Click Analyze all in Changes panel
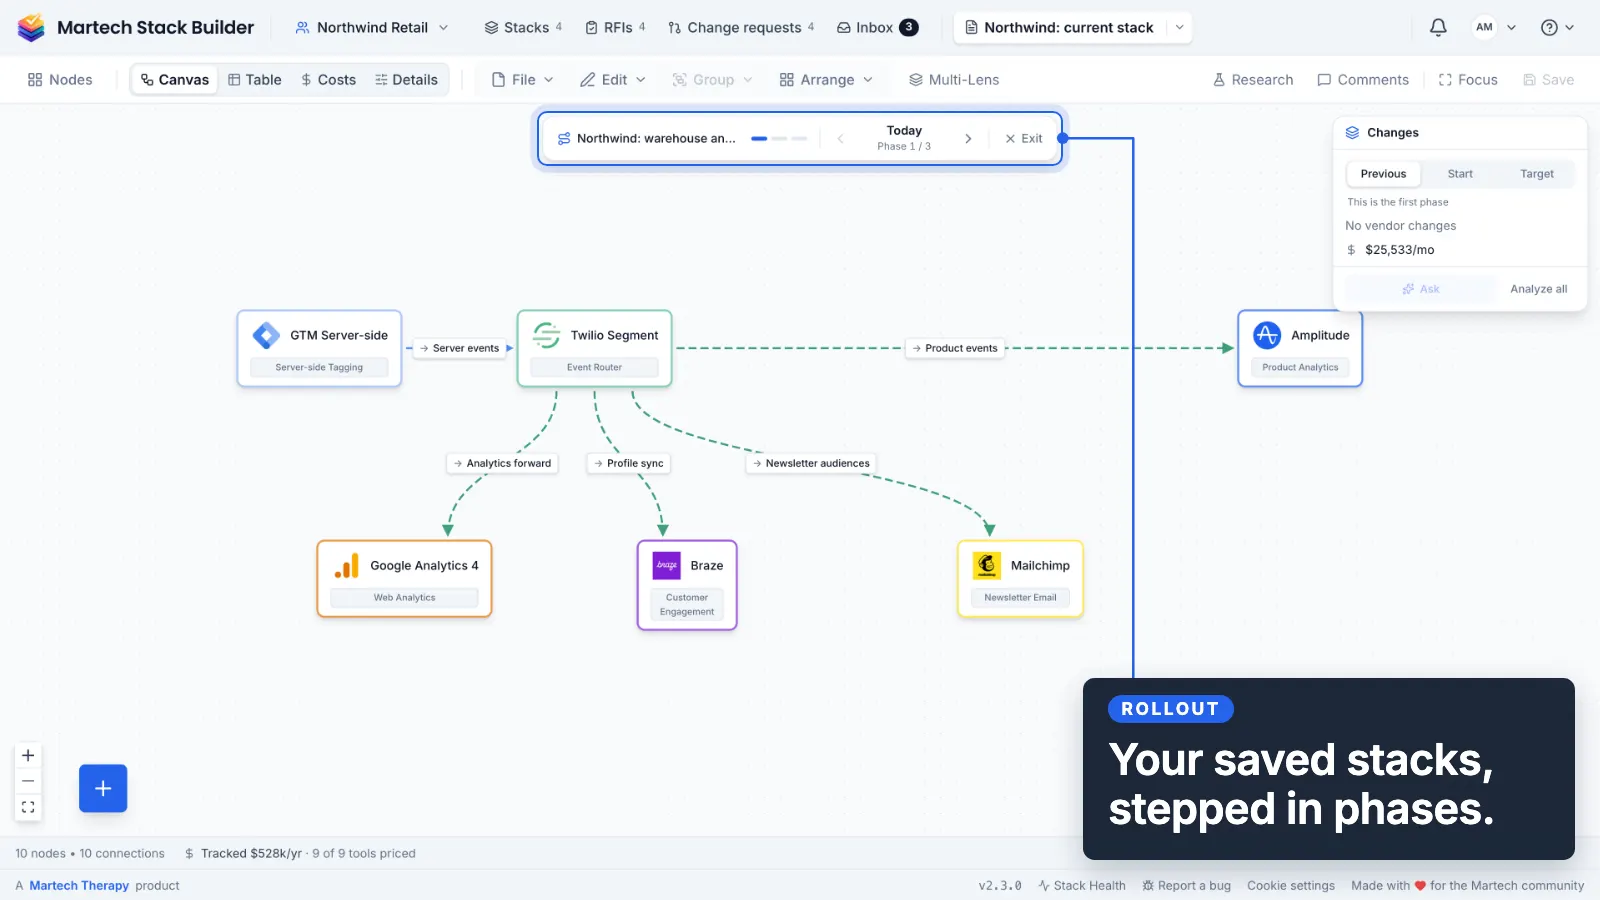1600x900 pixels. 1538,288
